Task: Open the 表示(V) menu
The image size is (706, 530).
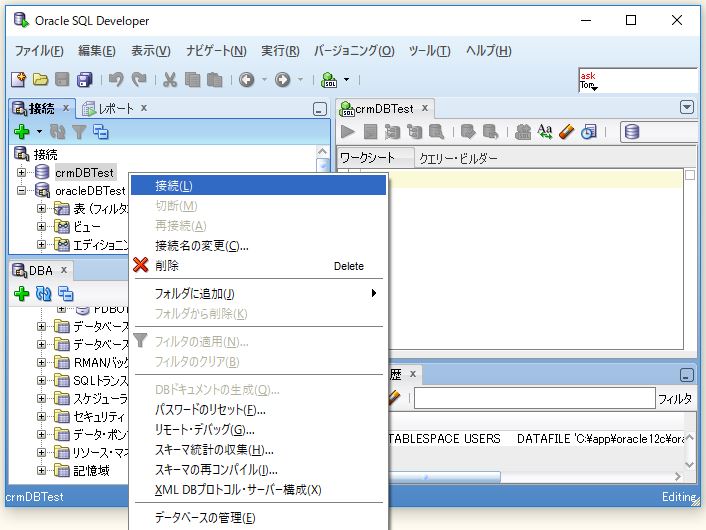Action: [x=151, y=51]
